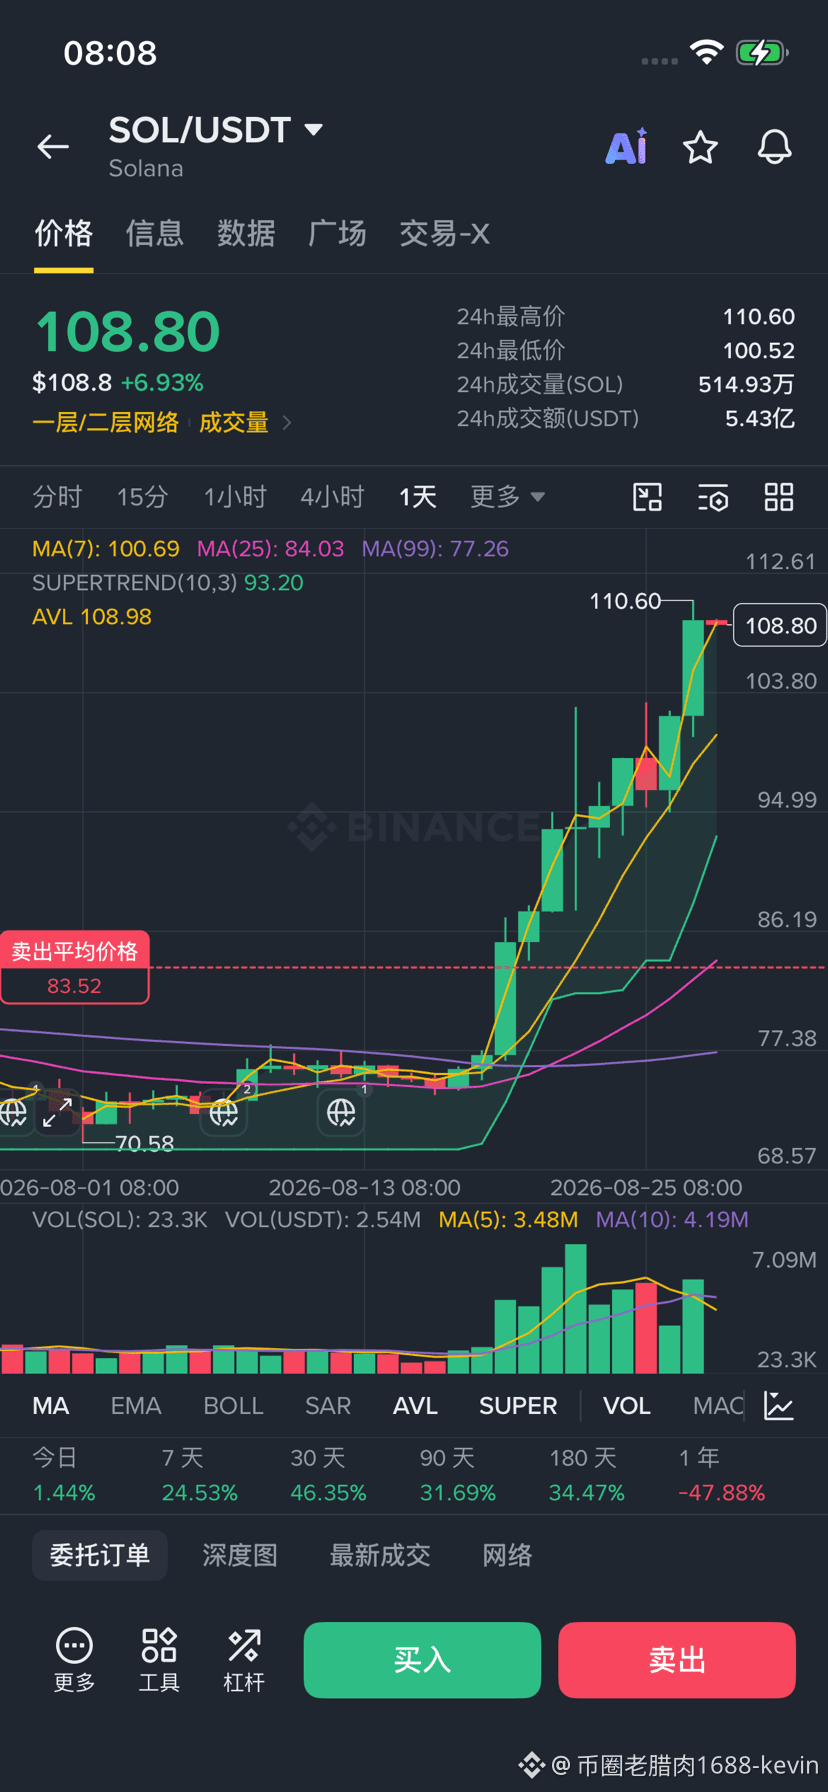Toggle the AVL indicator
Screen dimensions: 828x1792
tap(415, 1405)
